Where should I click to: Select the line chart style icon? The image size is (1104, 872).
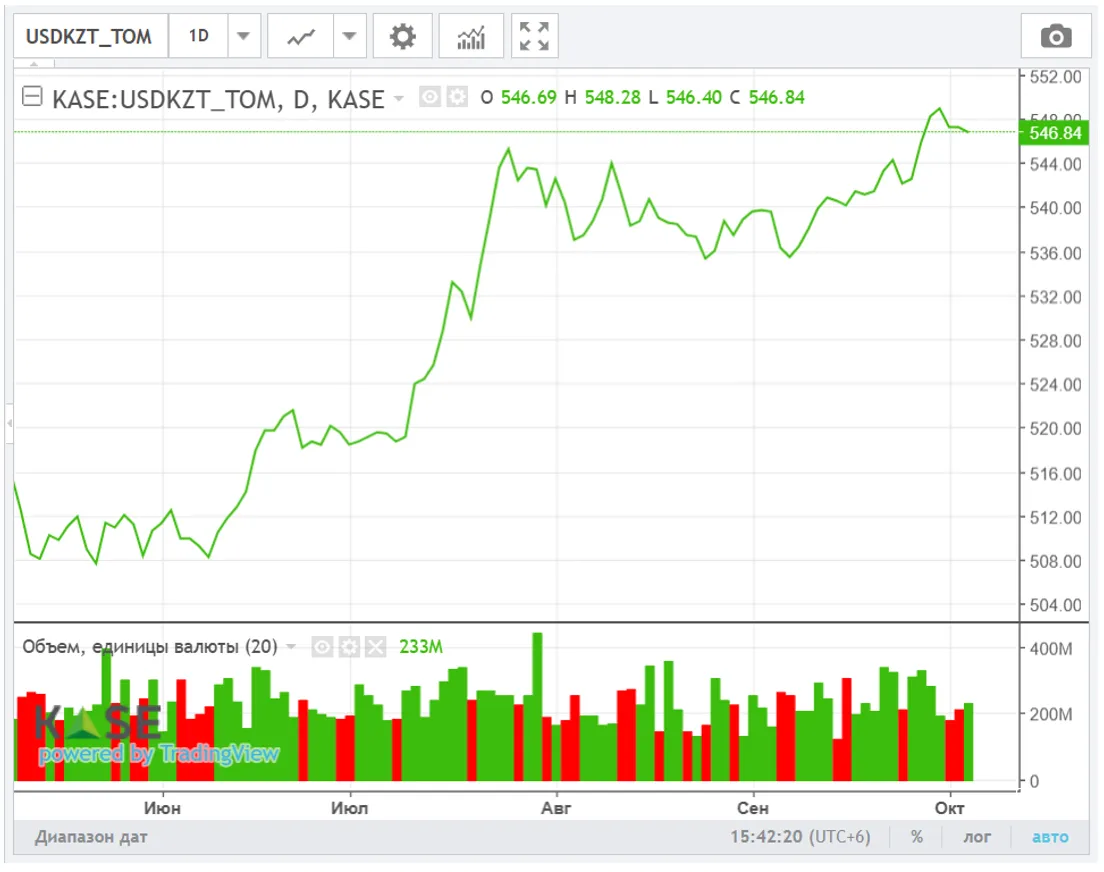[301, 37]
